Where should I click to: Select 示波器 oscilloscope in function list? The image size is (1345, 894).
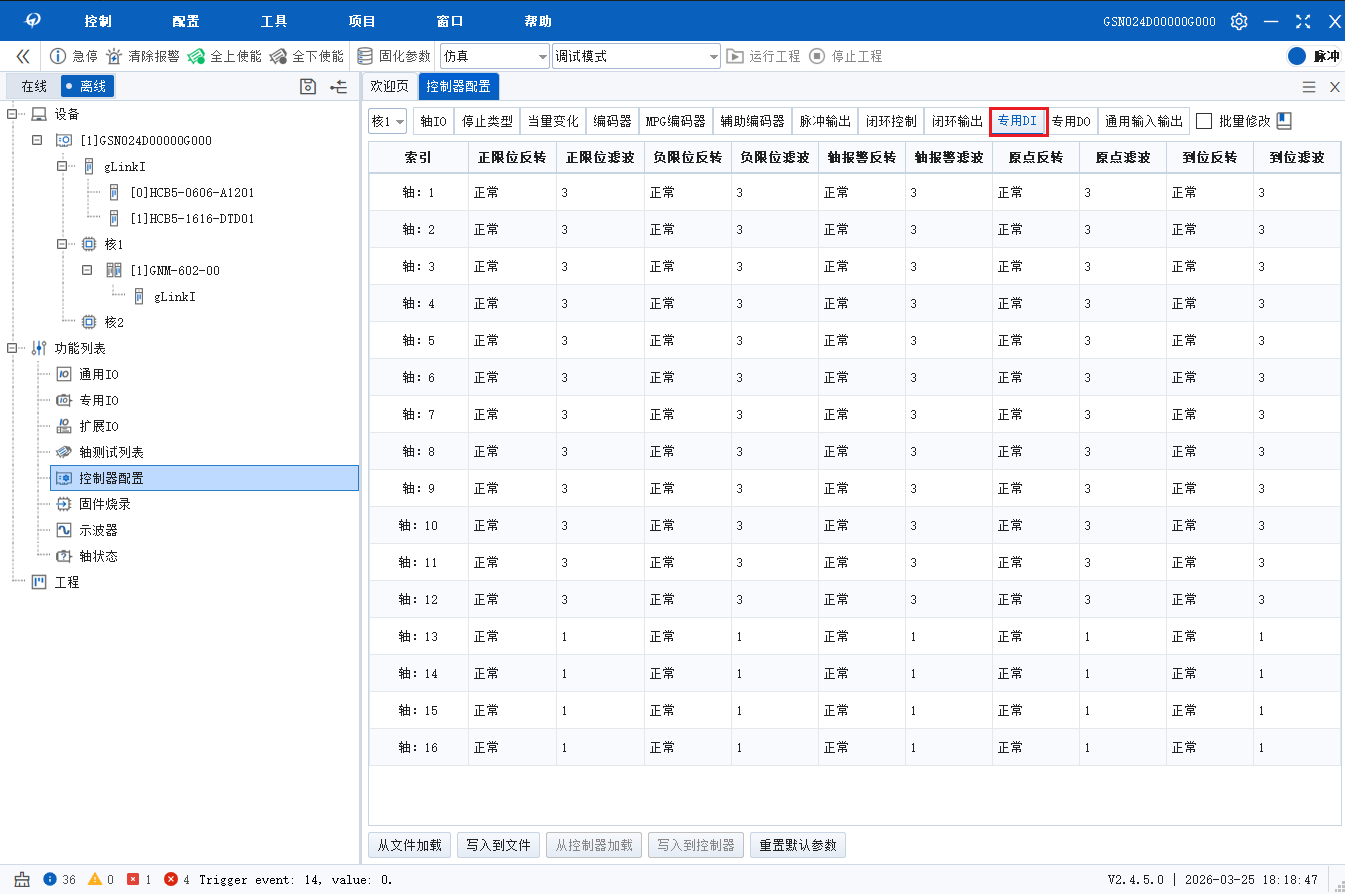click(98, 530)
